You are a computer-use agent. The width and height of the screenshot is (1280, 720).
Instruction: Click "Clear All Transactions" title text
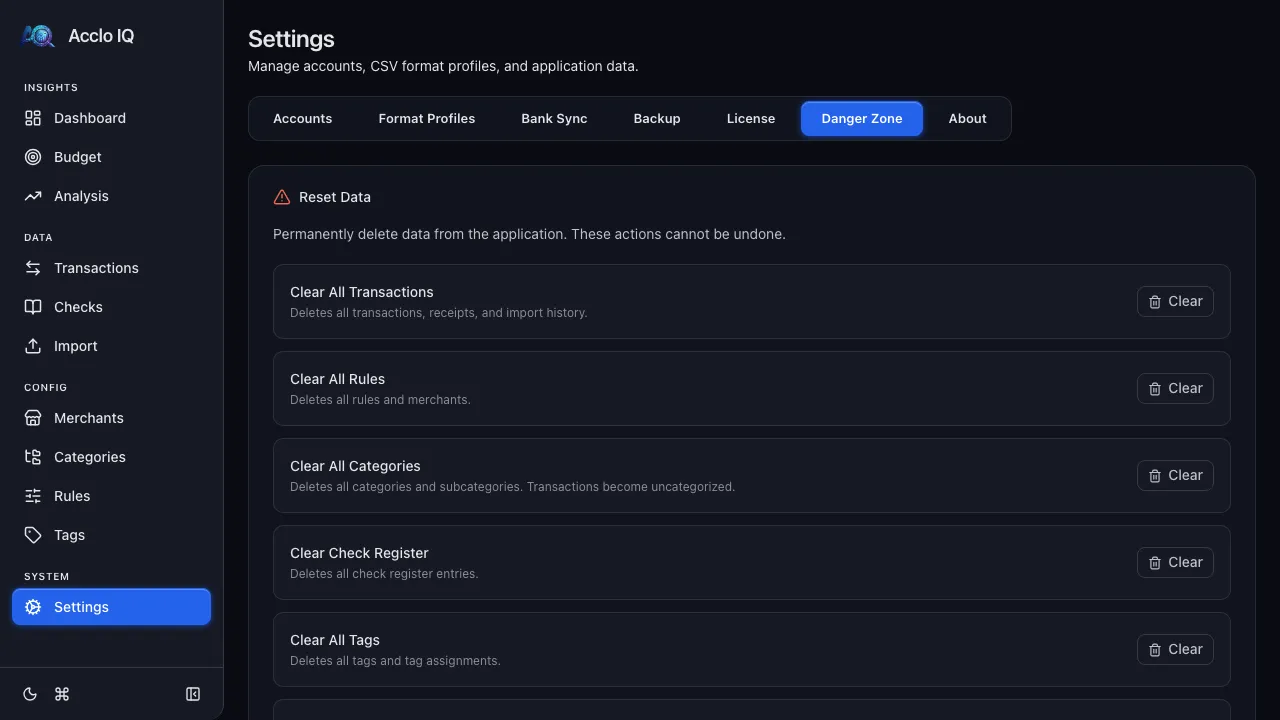click(x=362, y=292)
